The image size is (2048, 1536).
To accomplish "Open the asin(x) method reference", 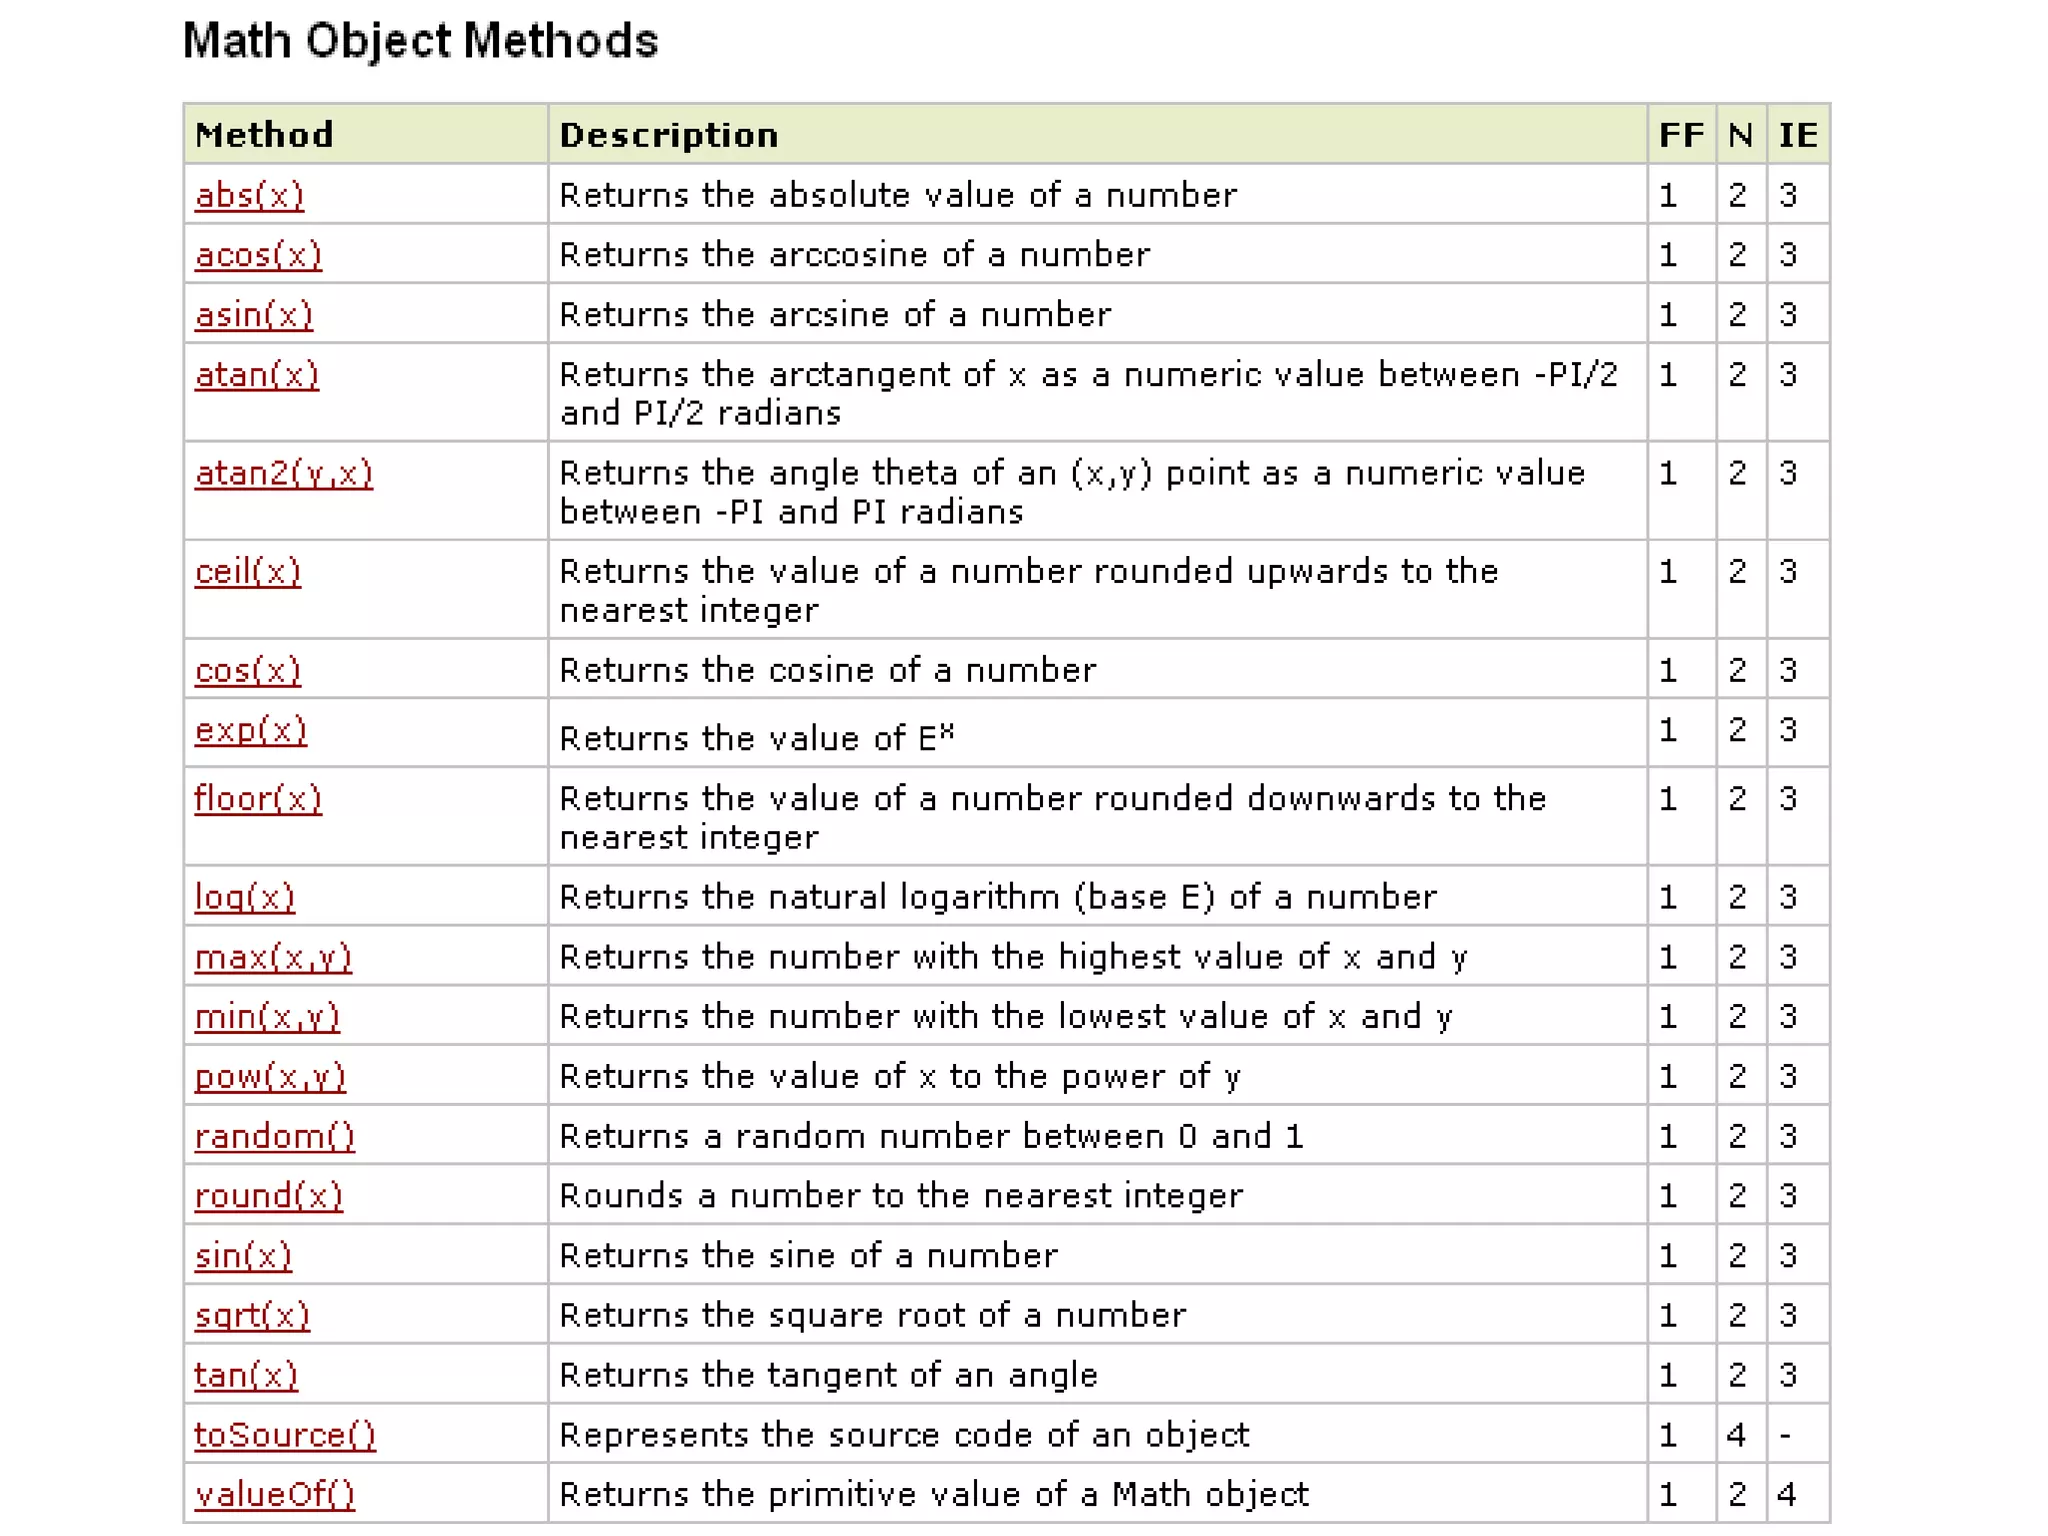I will (253, 315).
